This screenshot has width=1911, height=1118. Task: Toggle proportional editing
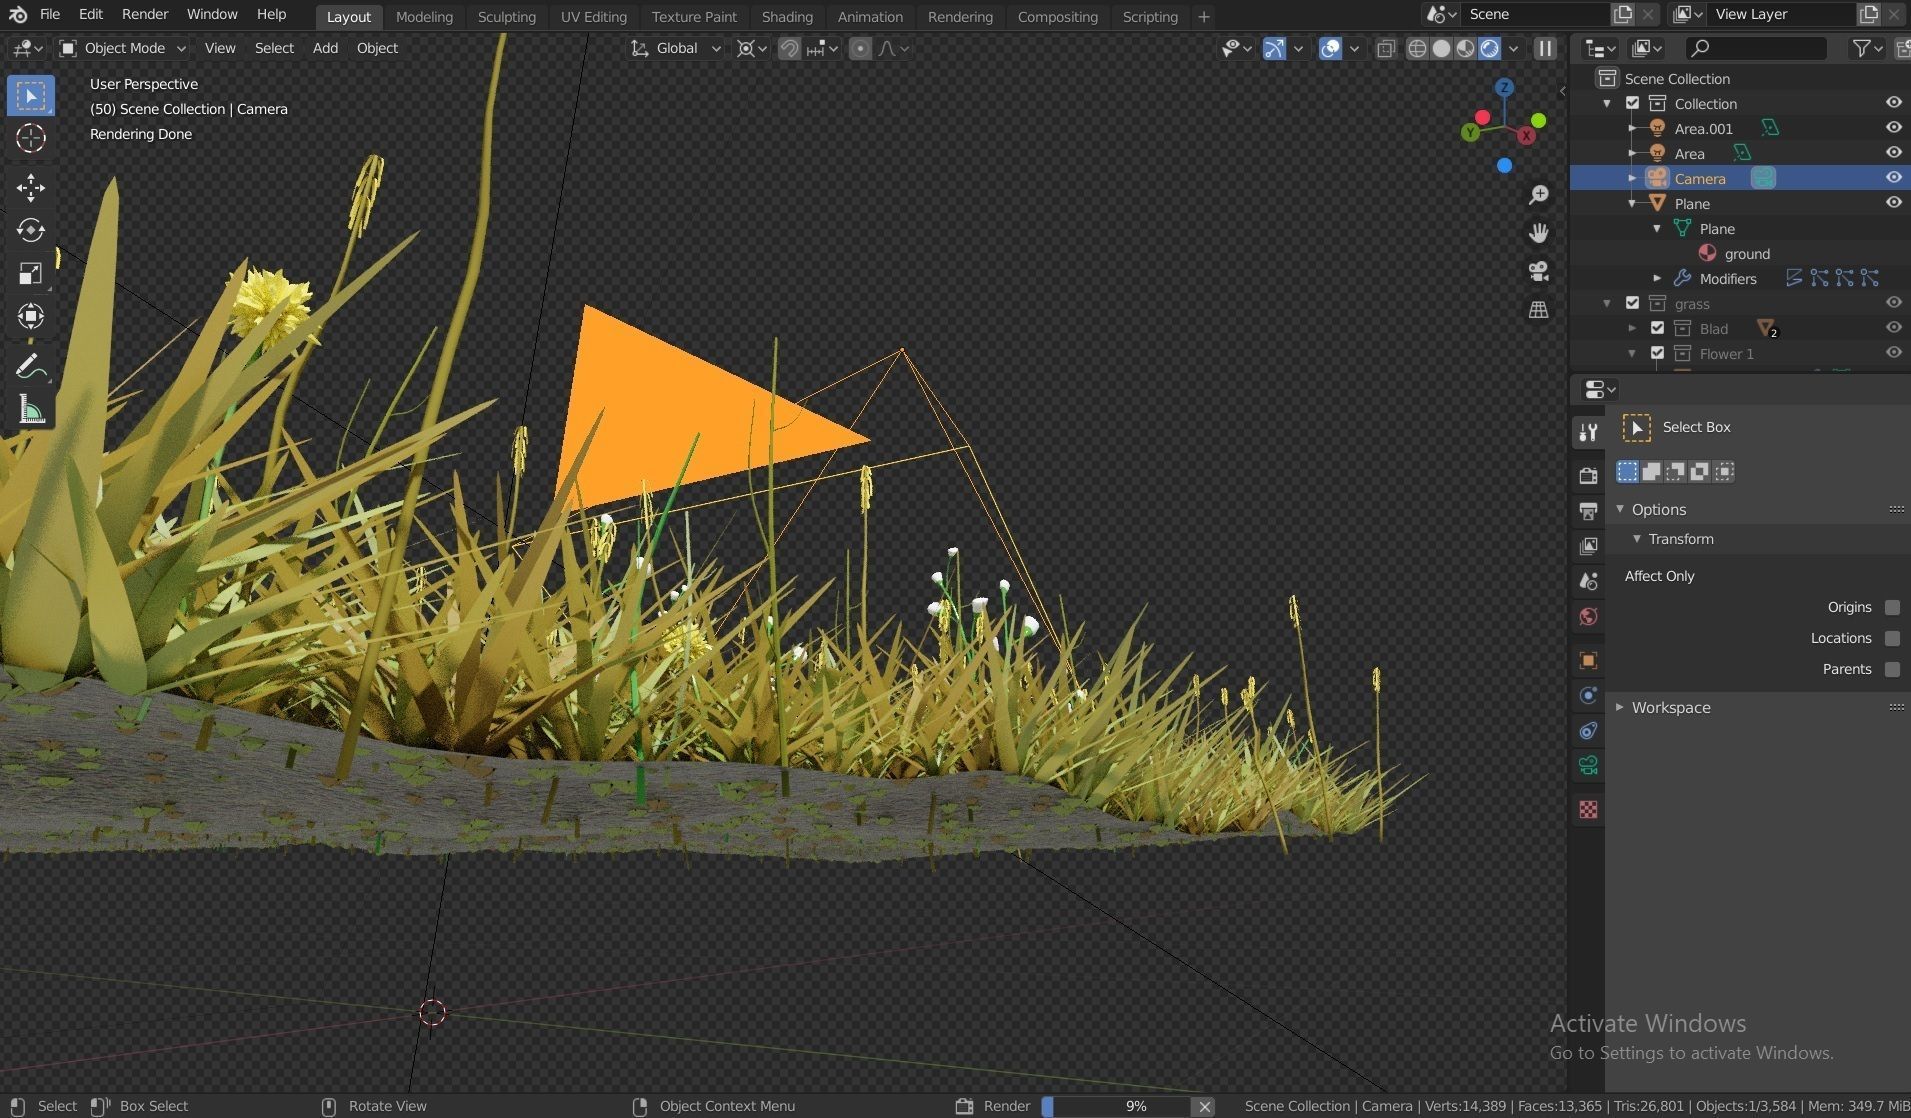coord(860,48)
